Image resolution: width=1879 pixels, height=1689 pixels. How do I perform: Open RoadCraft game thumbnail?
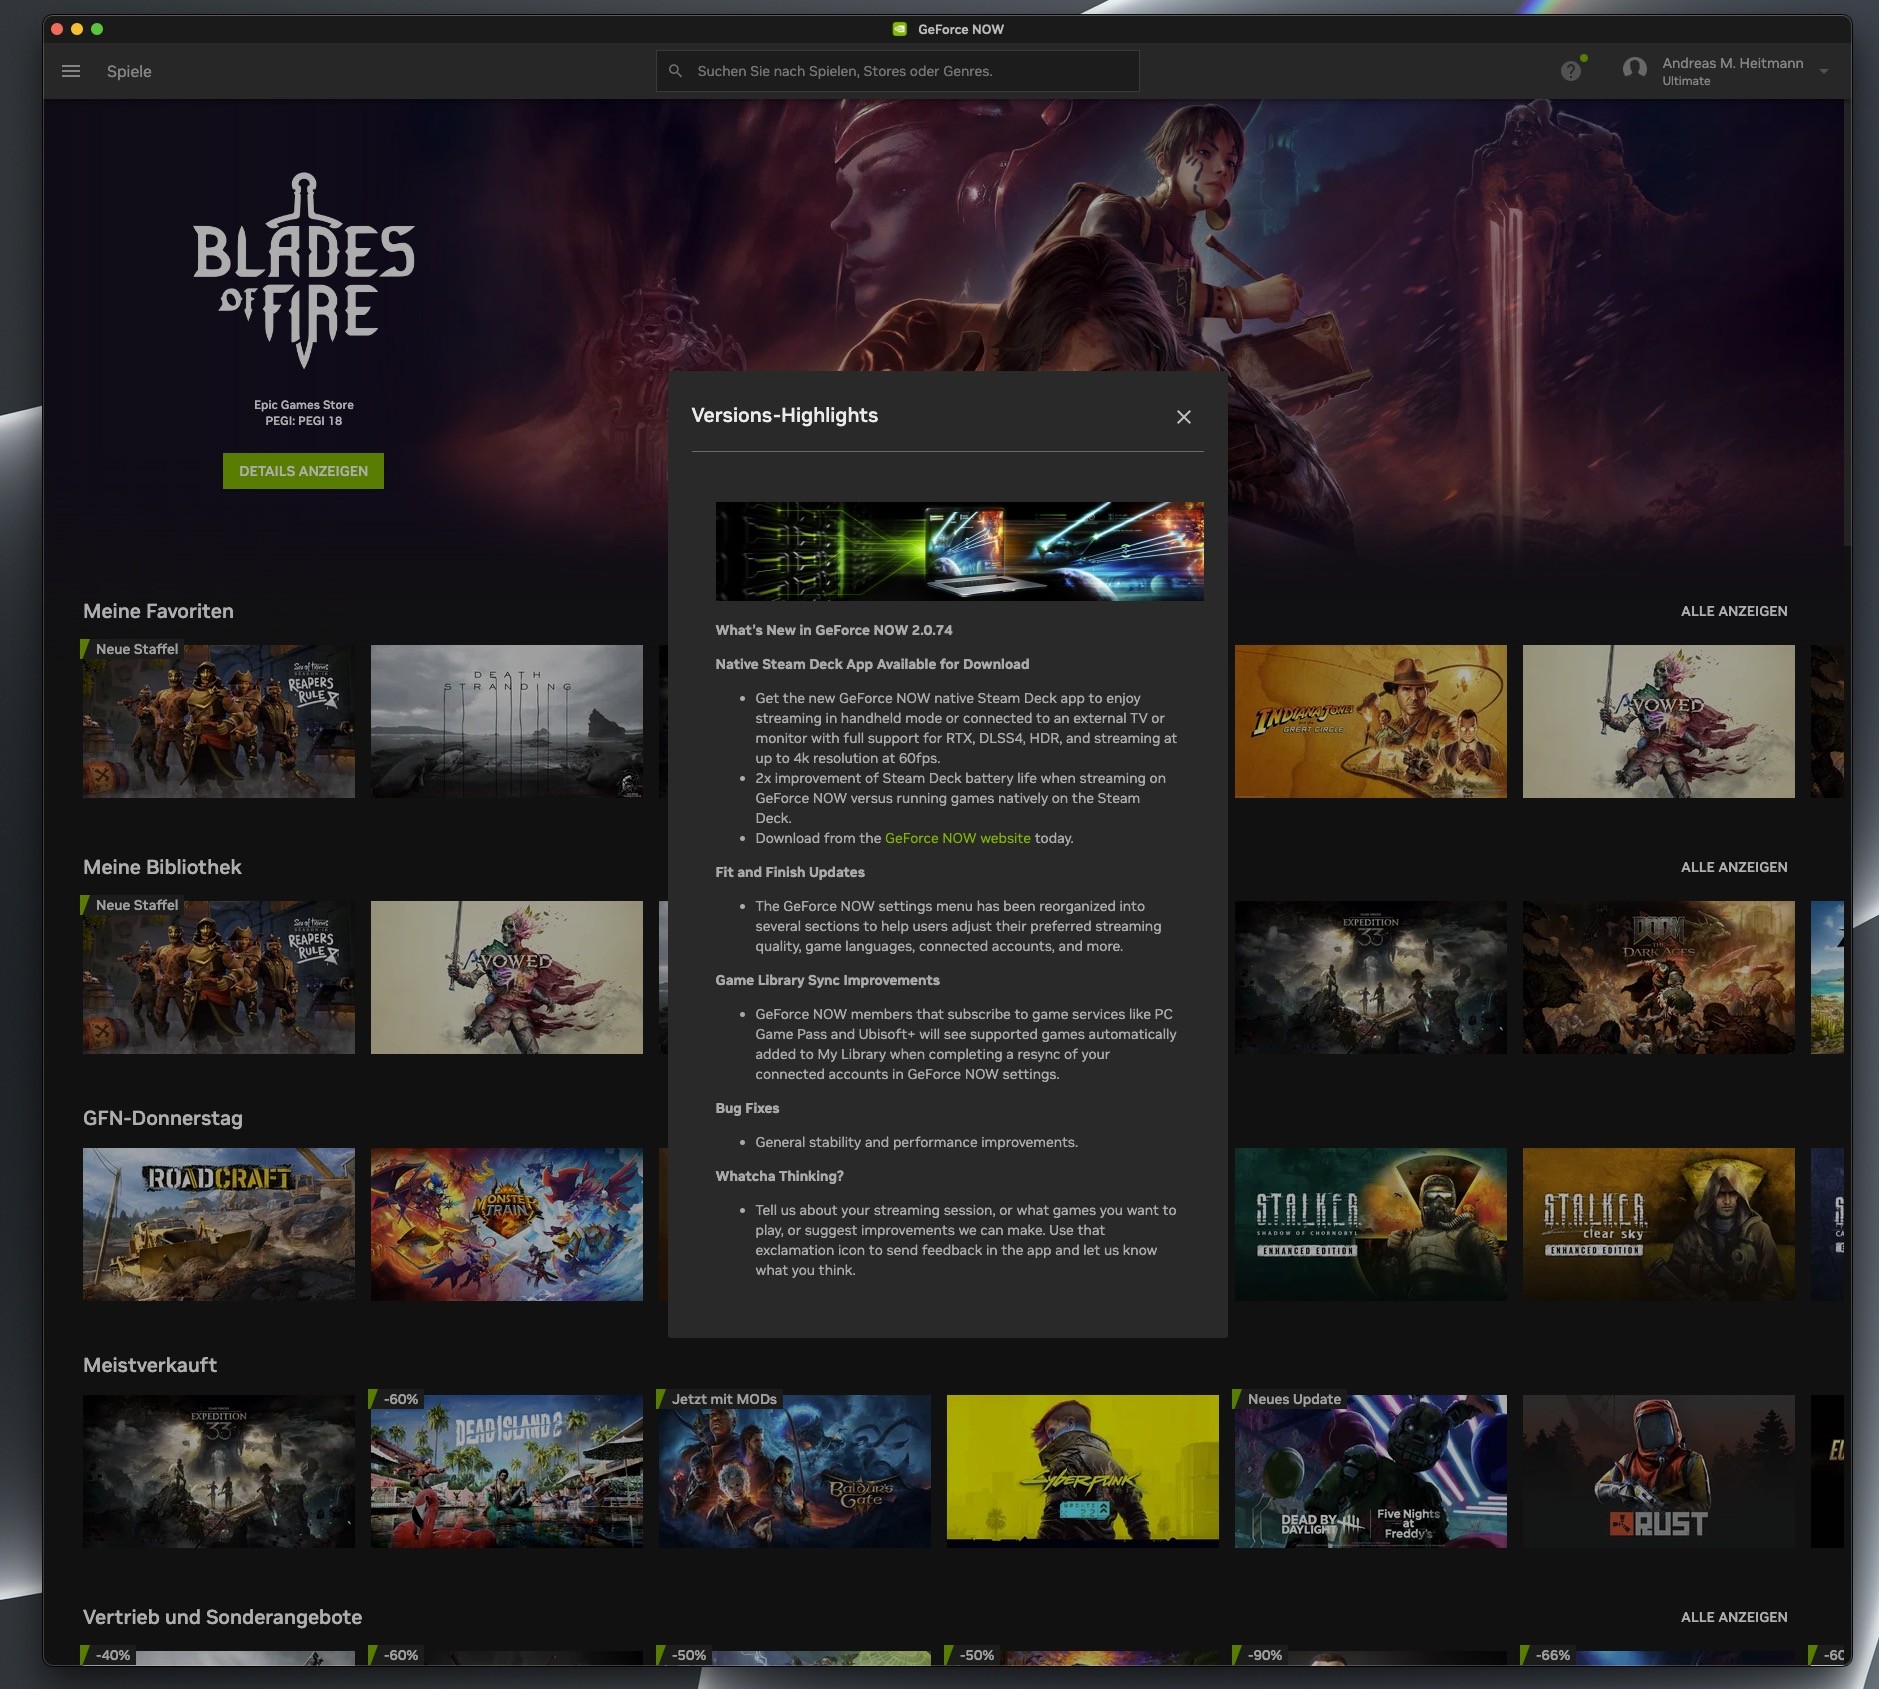[219, 1224]
